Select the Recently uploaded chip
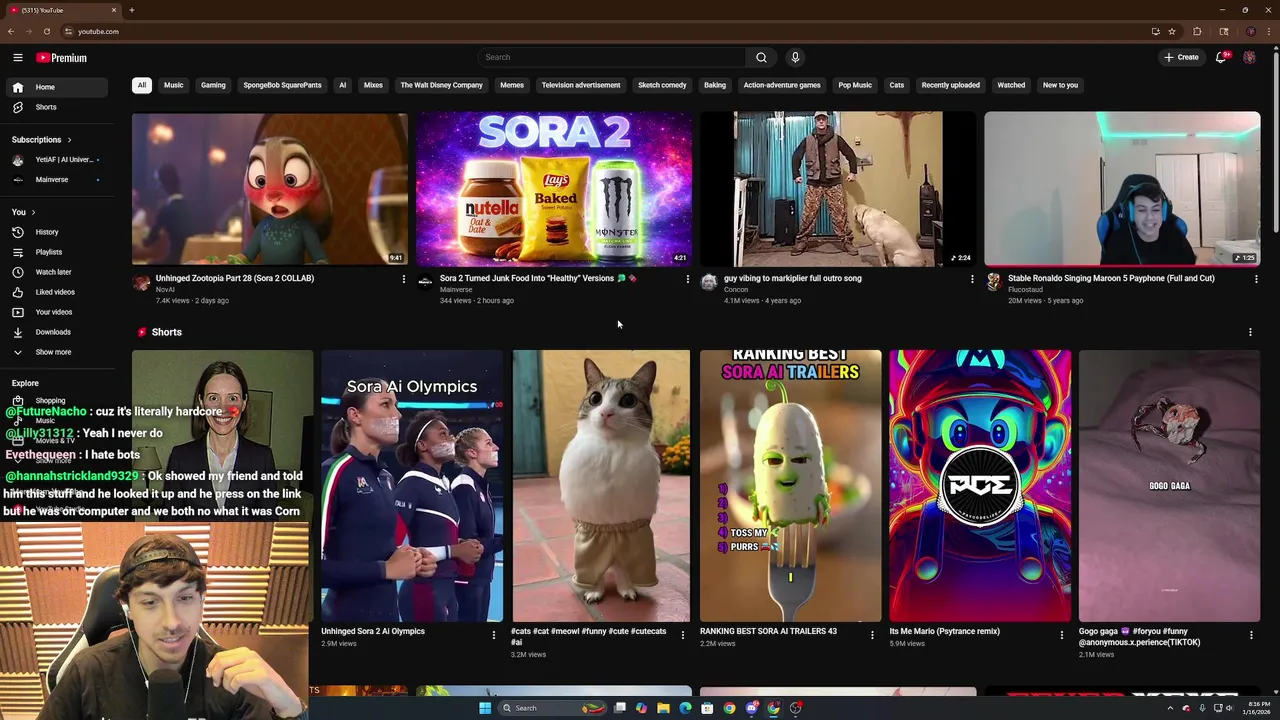 (x=950, y=85)
